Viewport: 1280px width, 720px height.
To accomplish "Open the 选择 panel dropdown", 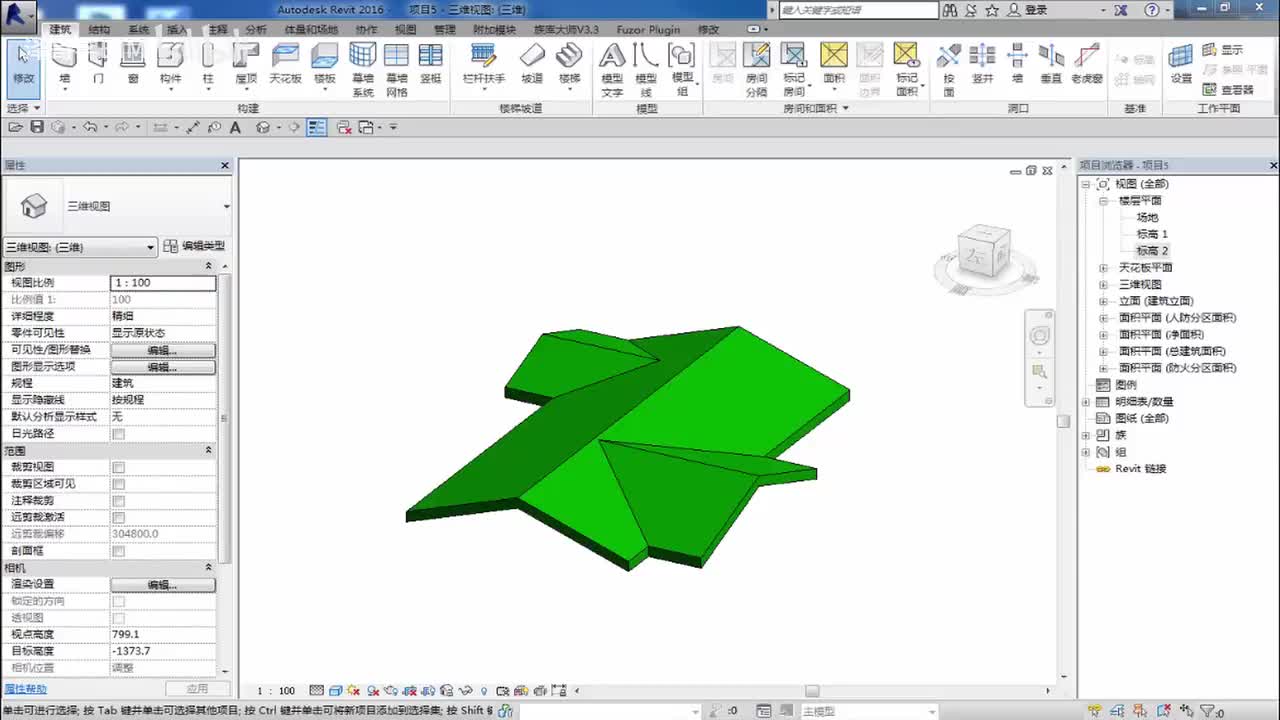I will [23, 108].
